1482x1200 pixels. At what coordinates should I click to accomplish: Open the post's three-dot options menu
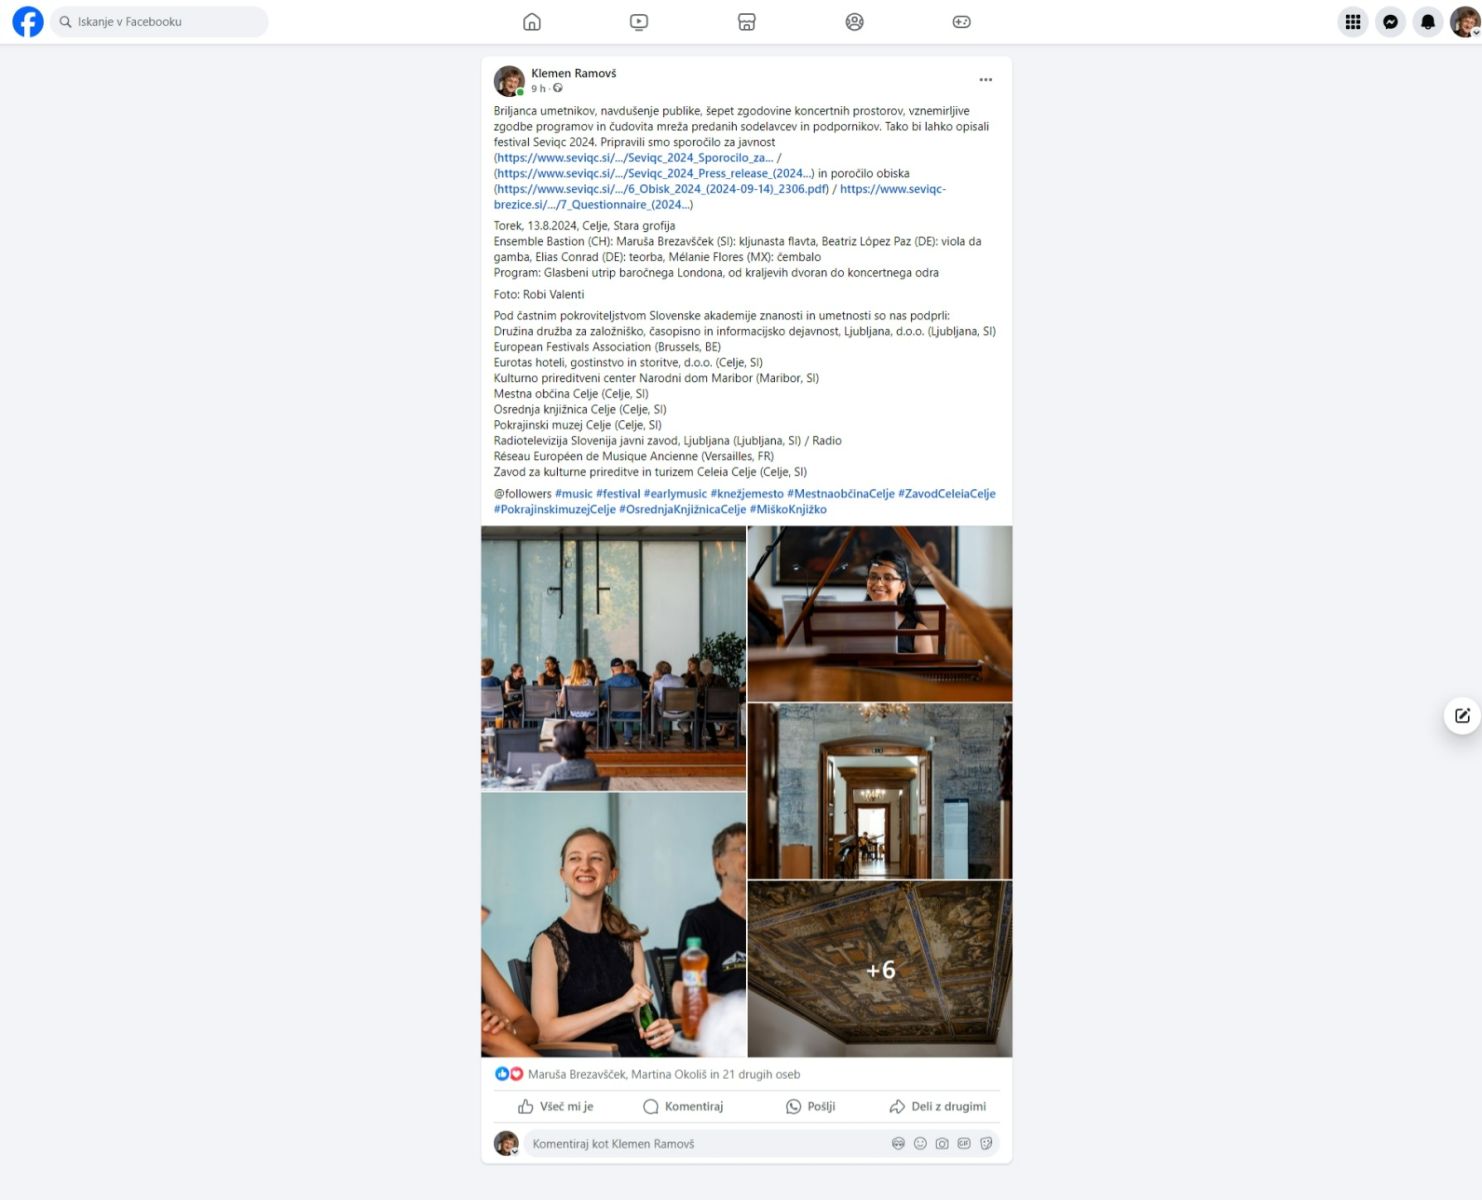click(x=986, y=80)
